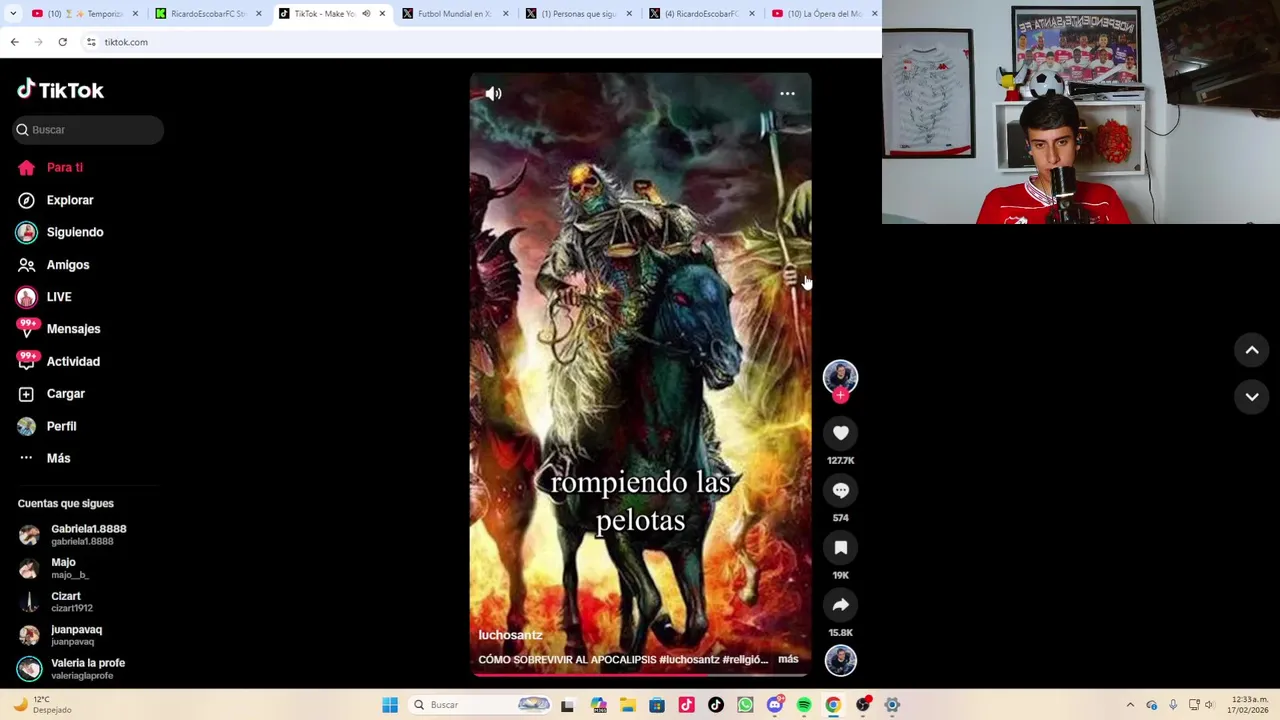Open TikTok app from the taskbar

(716, 705)
